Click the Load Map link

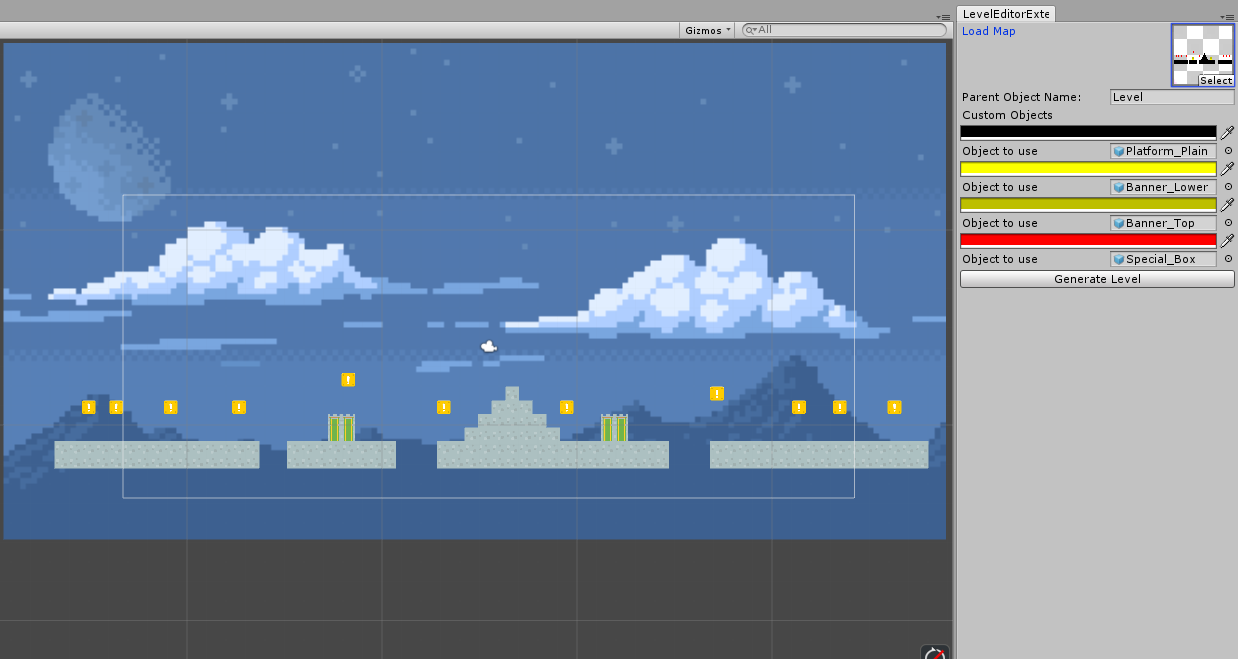(988, 31)
